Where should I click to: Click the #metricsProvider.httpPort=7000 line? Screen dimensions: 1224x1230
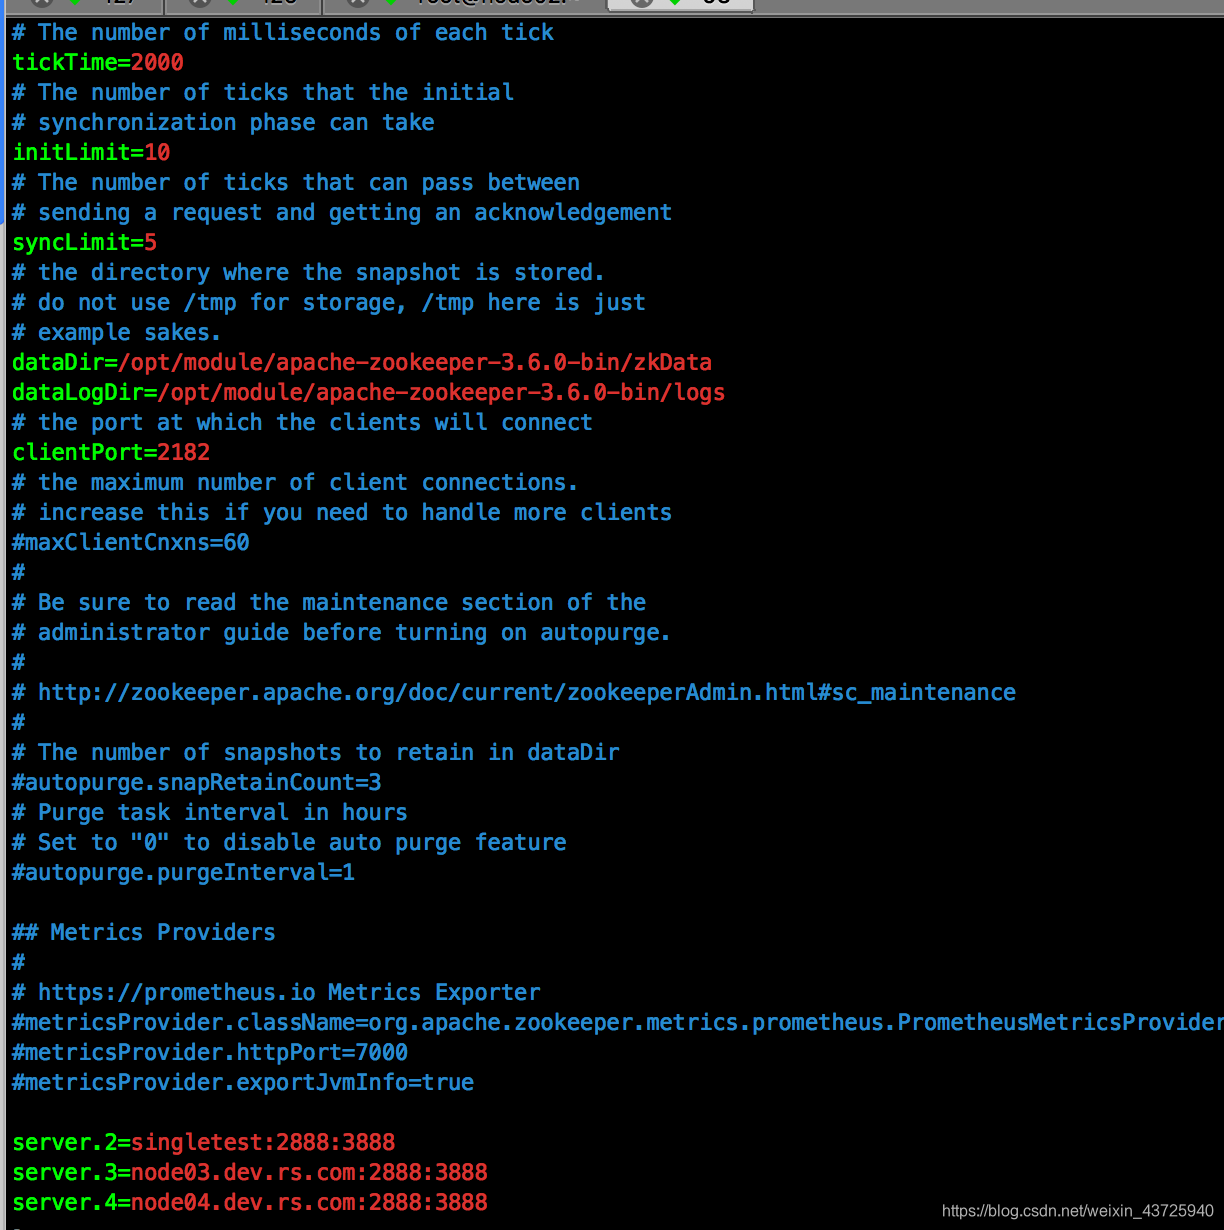pos(210,1052)
